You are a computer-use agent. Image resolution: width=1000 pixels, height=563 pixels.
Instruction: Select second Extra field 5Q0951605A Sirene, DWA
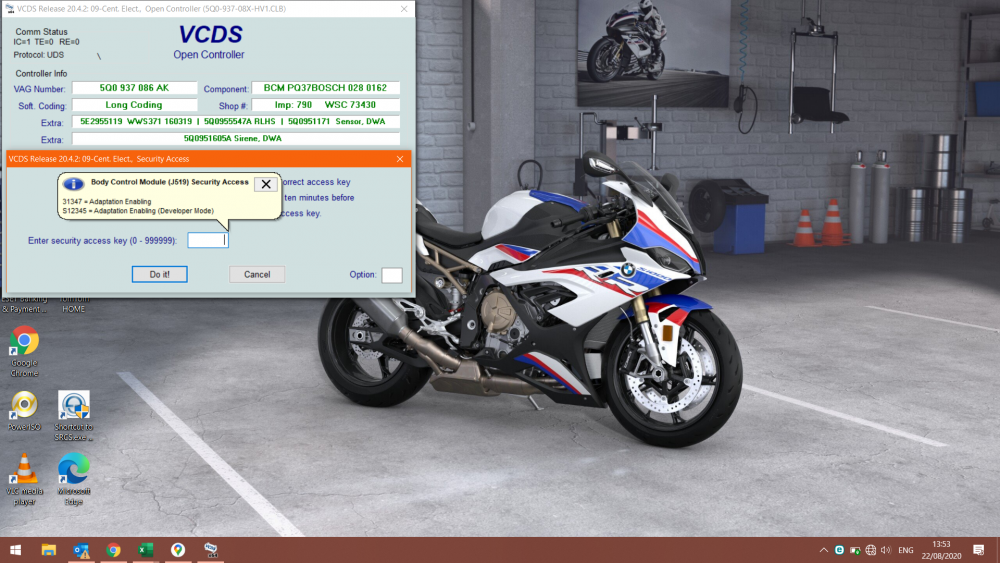(236, 138)
